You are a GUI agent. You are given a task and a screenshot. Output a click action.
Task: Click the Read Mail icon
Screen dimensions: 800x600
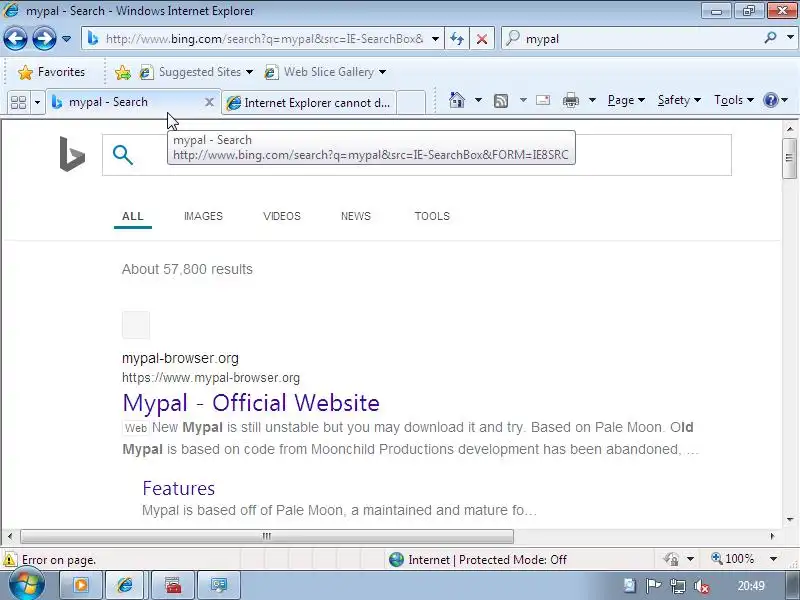pyautogui.click(x=543, y=100)
